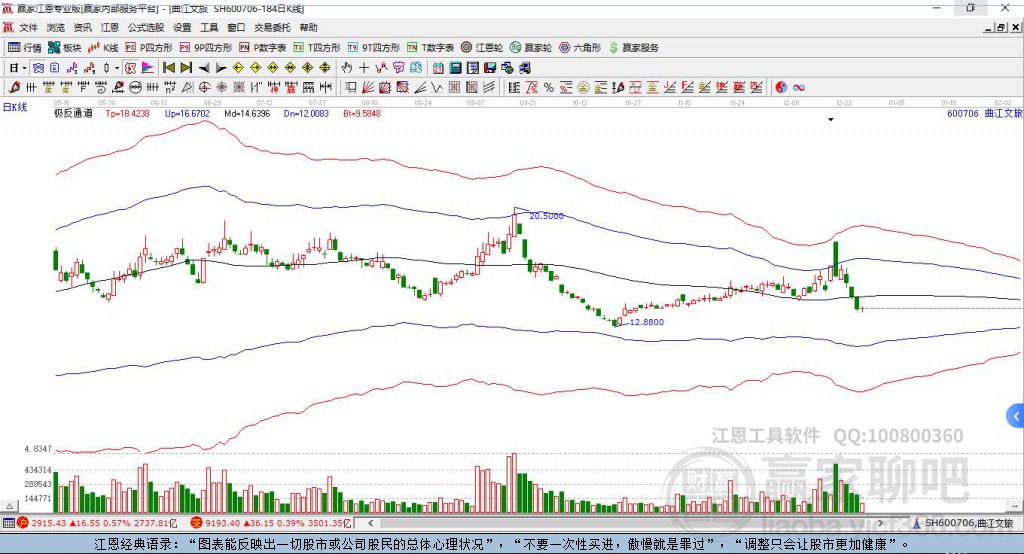This screenshot has width=1024, height=554.
Task: Click the 12.8800 low price marker
Action: click(647, 321)
